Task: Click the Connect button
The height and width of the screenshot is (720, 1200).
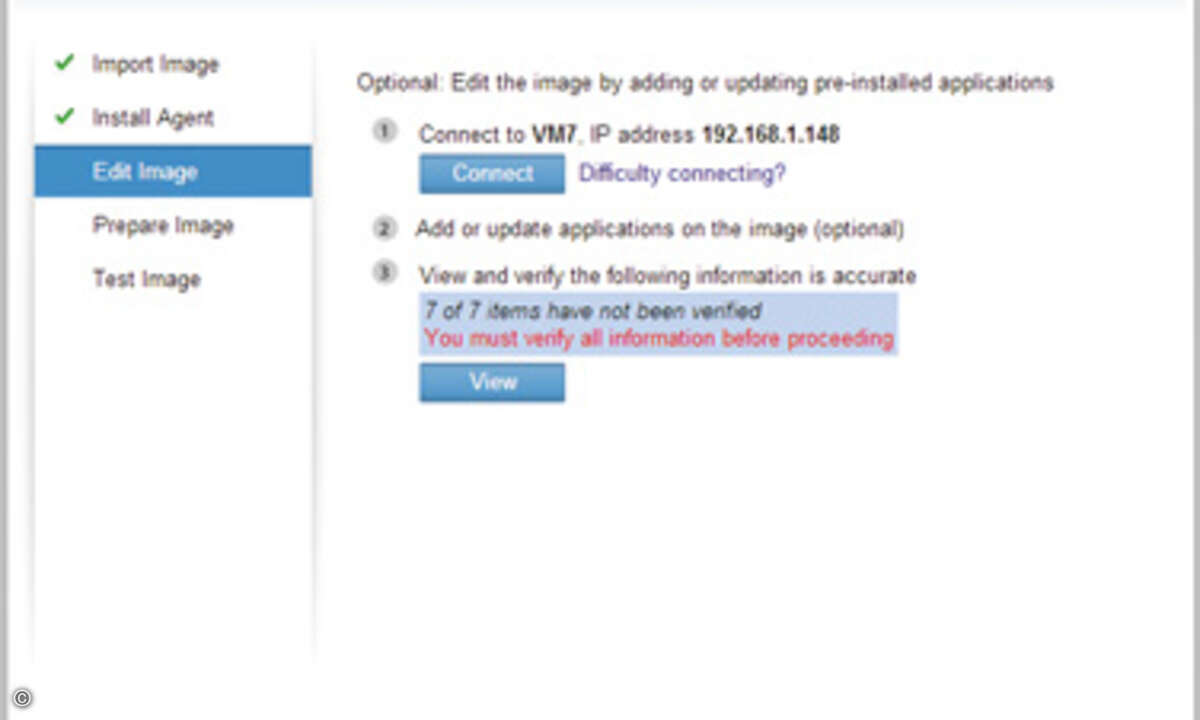Action: [x=492, y=173]
